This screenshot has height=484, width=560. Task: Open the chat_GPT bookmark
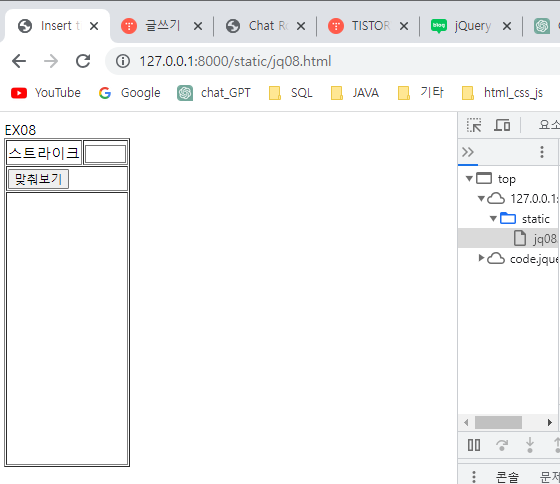click(x=214, y=93)
